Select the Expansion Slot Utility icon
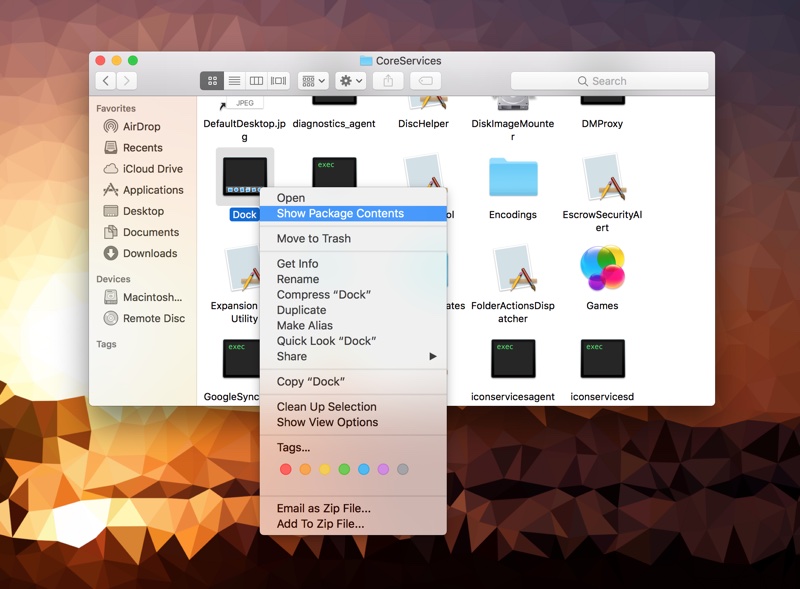The image size is (800, 589). (x=243, y=268)
